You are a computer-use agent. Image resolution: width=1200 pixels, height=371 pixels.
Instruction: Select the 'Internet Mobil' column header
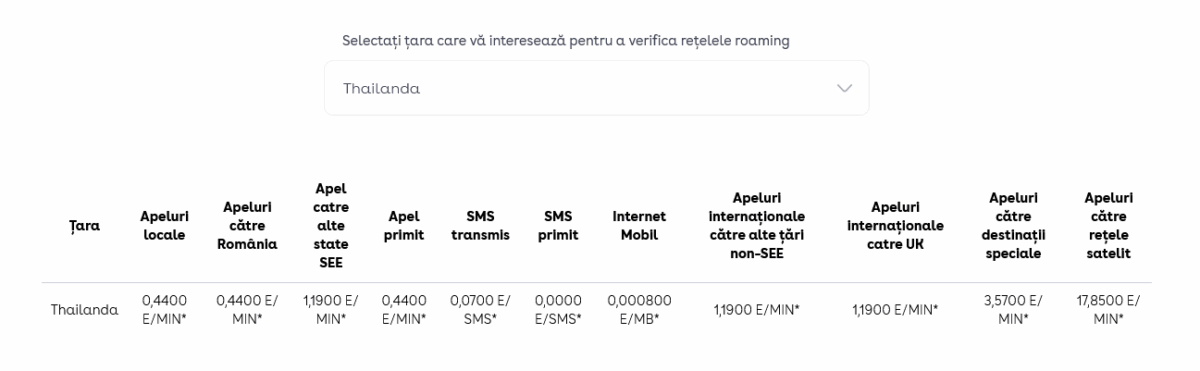coord(639,225)
